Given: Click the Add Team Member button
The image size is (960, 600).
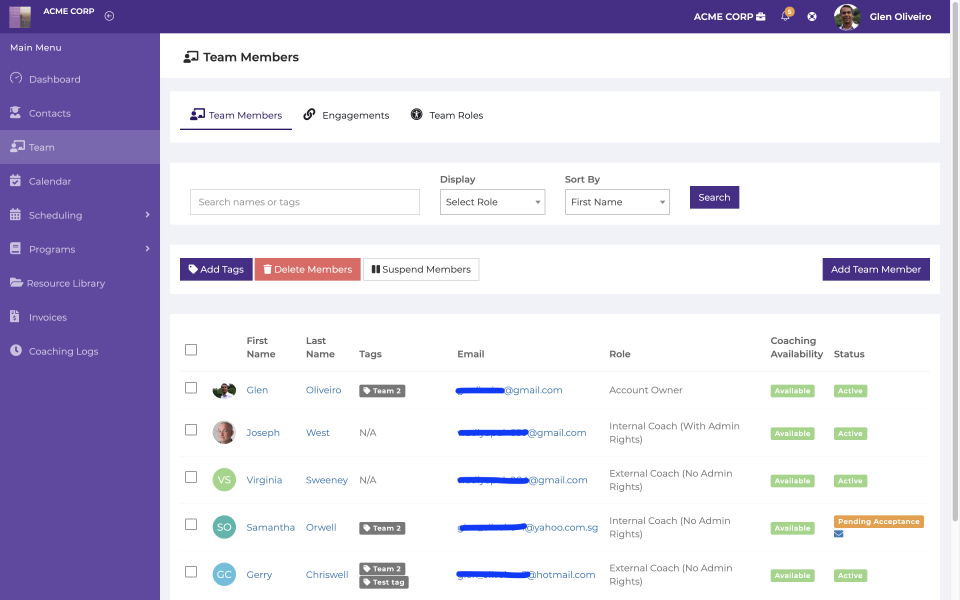Looking at the screenshot, I should click(x=876, y=269).
